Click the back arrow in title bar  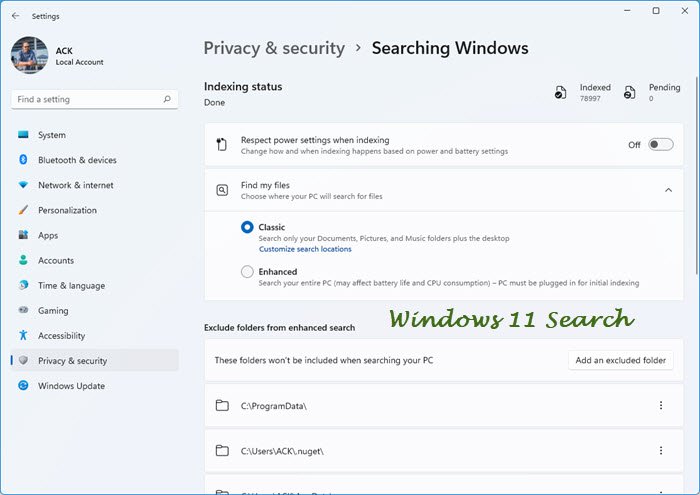(16, 16)
